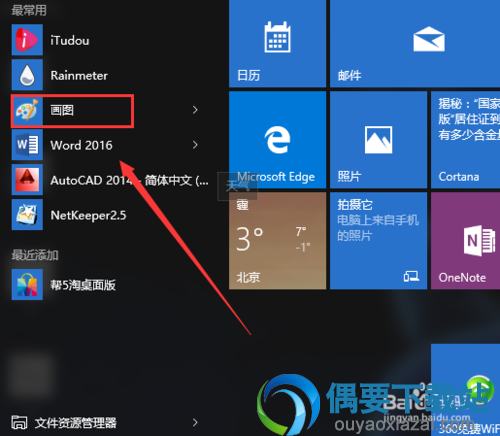This screenshot has width=500, height=436.
Task: Select the AutoCAD 2014 简体中文 label
Action: click(x=129, y=180)
